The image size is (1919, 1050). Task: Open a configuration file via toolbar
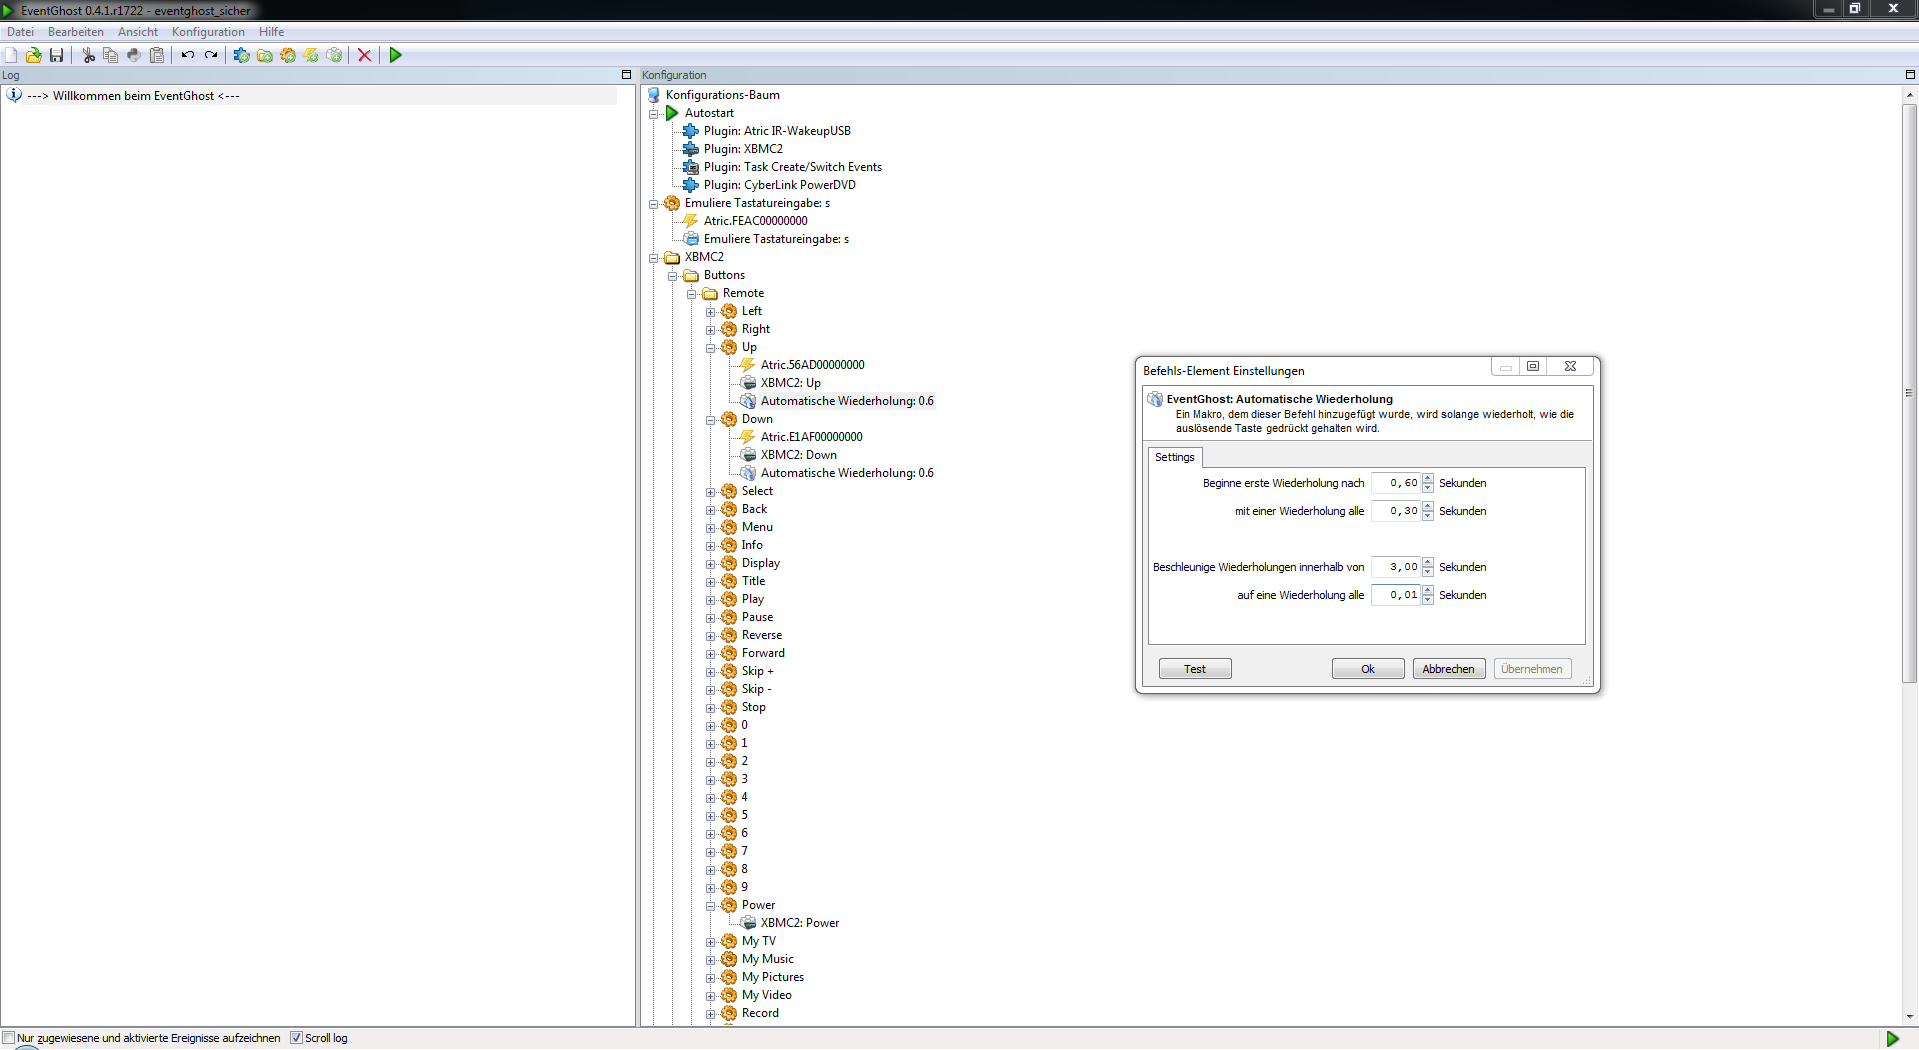[34, 55]
